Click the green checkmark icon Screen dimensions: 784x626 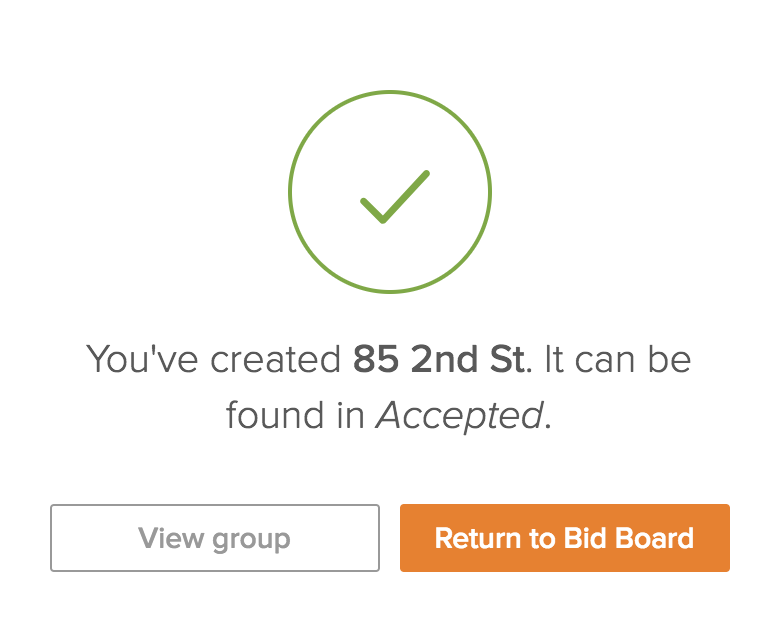click(394, 197)
